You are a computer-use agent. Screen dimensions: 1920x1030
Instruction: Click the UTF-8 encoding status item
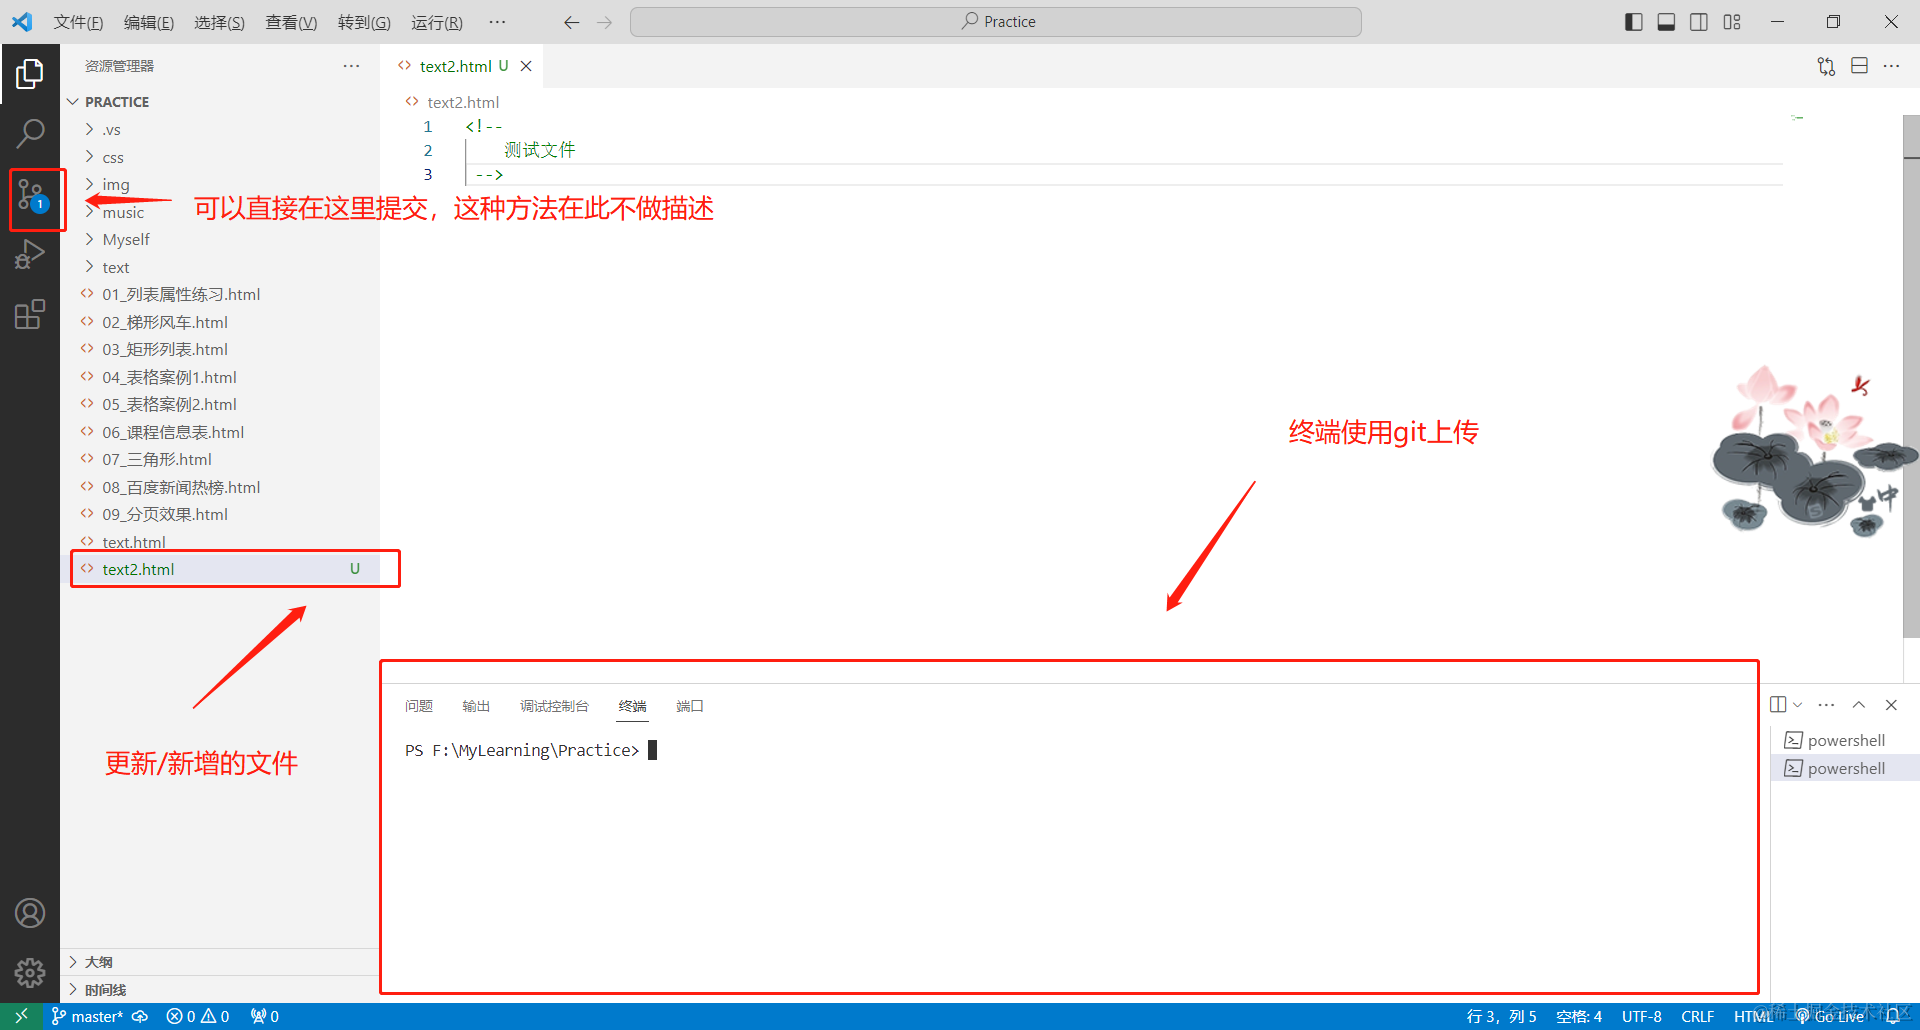click(x=1641, y=1017)
